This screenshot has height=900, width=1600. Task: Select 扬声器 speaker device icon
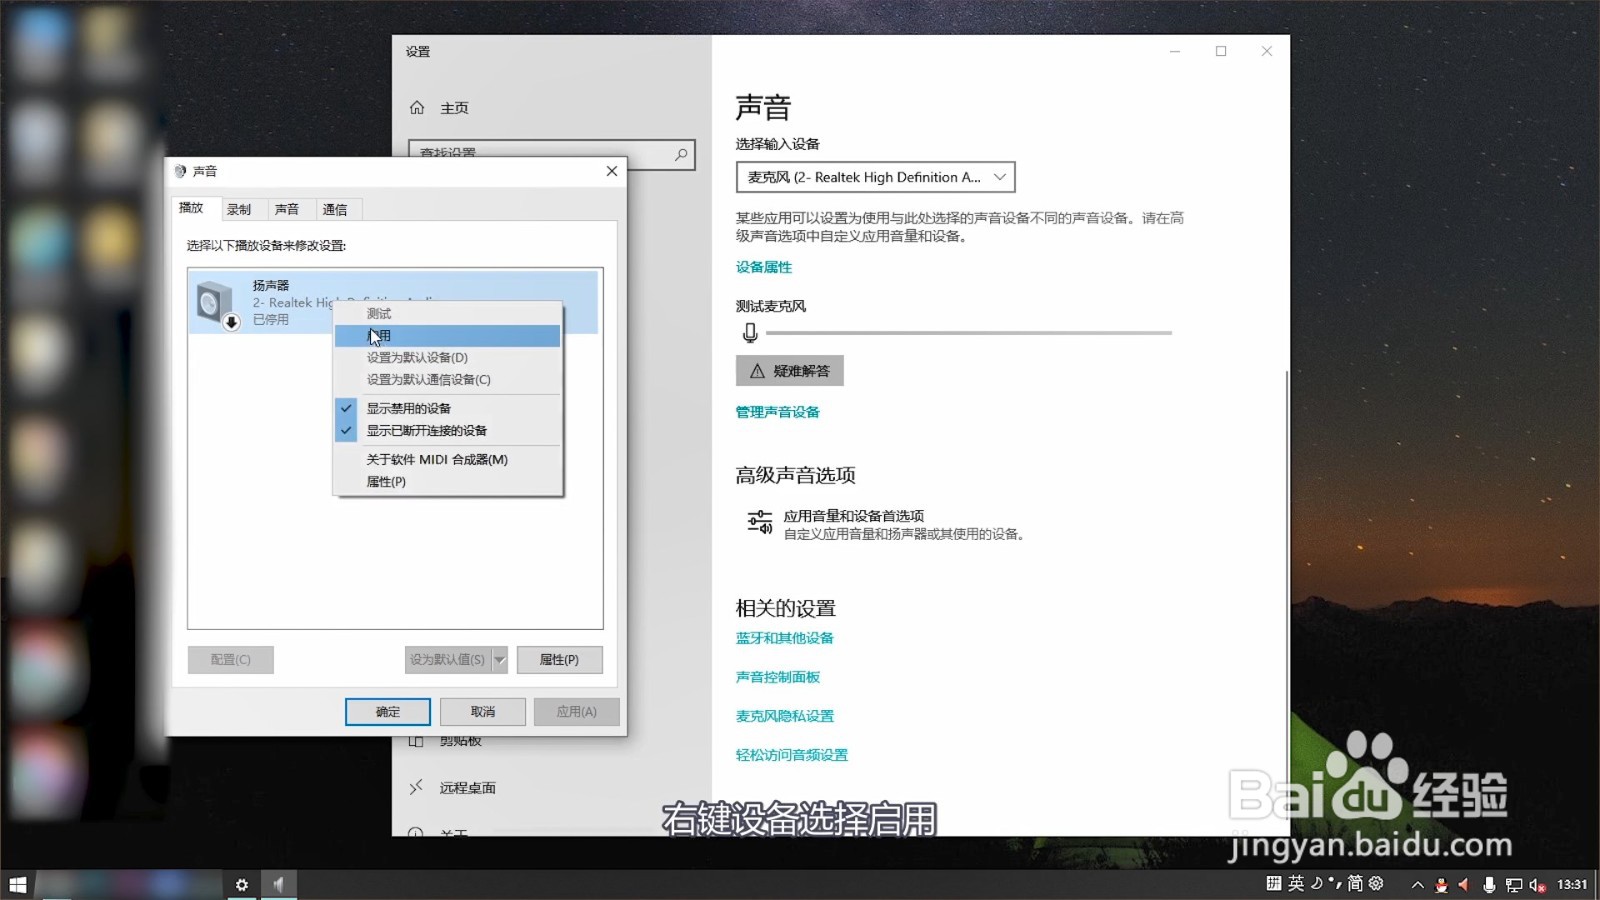point(217,304)
